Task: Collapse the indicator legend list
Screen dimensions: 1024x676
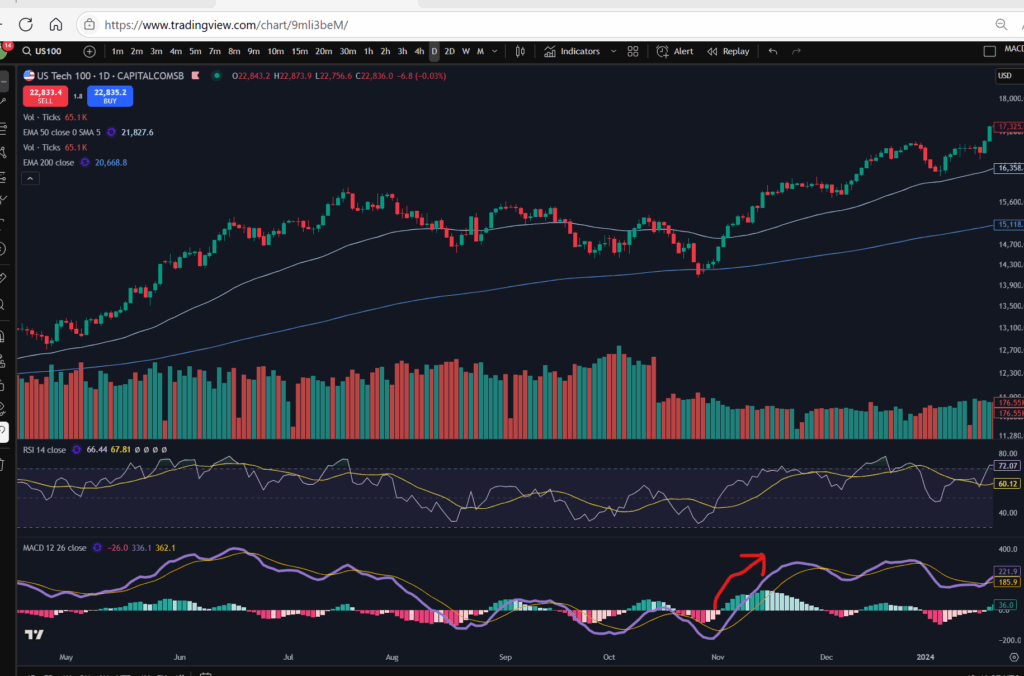Action: (30, 178)
